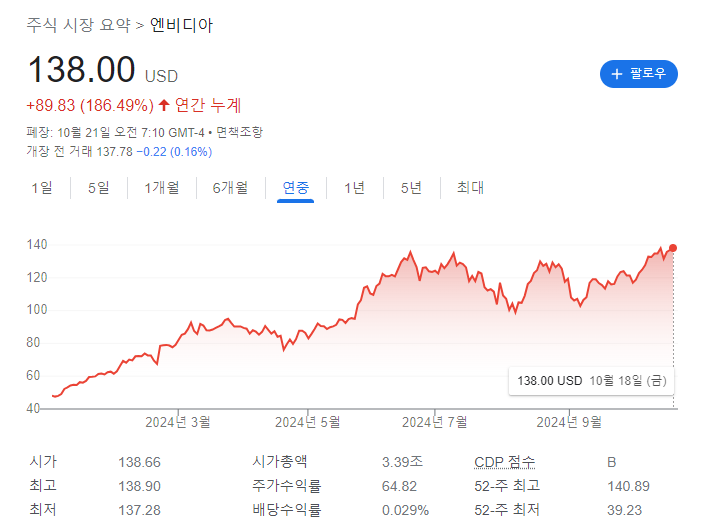Click the CDP score value B

pyautogui.click(x=611, y=462)
